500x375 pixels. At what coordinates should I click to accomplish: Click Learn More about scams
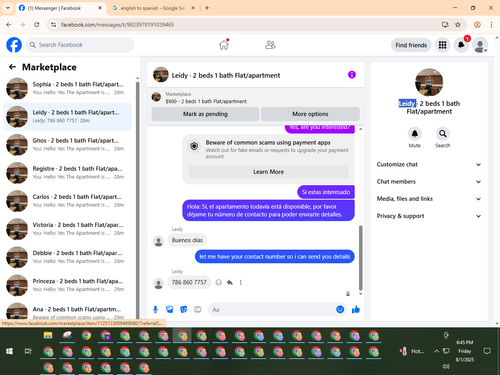(x=268, y=172)
